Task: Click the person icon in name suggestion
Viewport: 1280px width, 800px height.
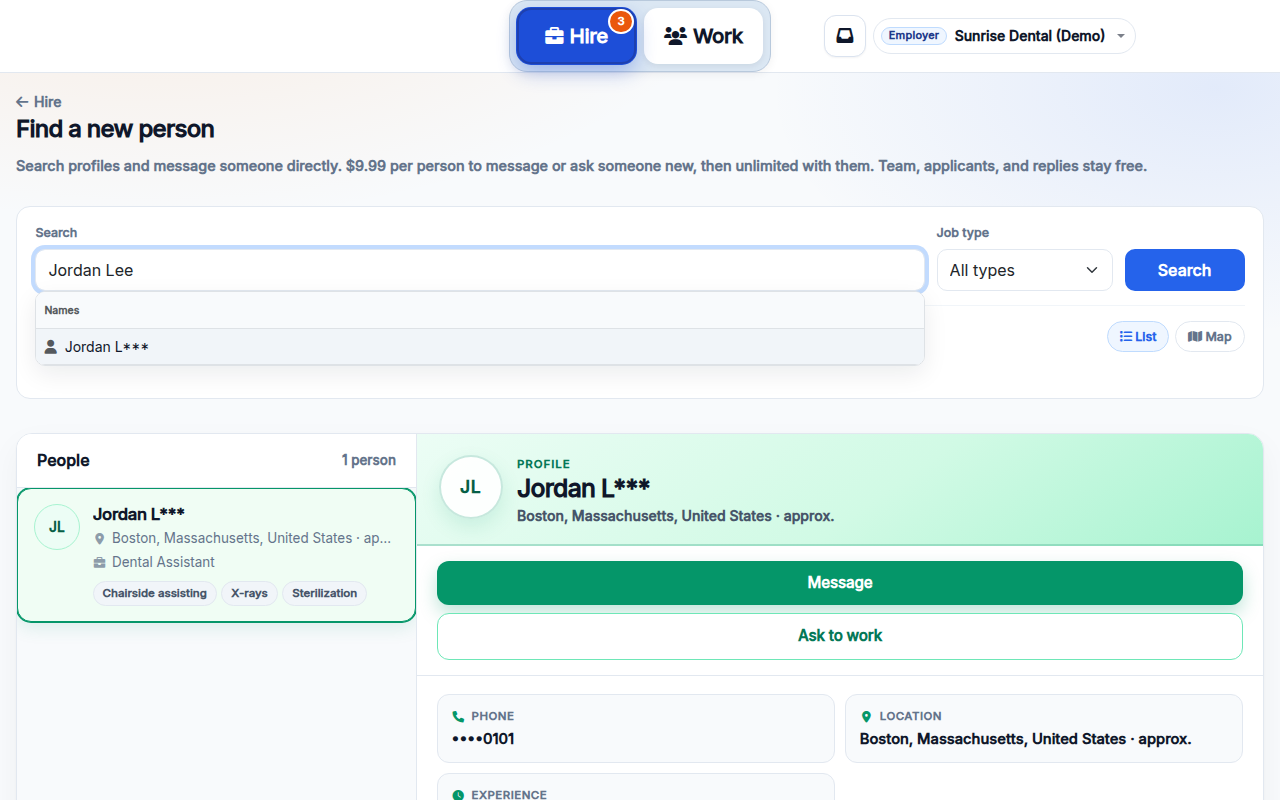Action: click(x=51, y=347)
